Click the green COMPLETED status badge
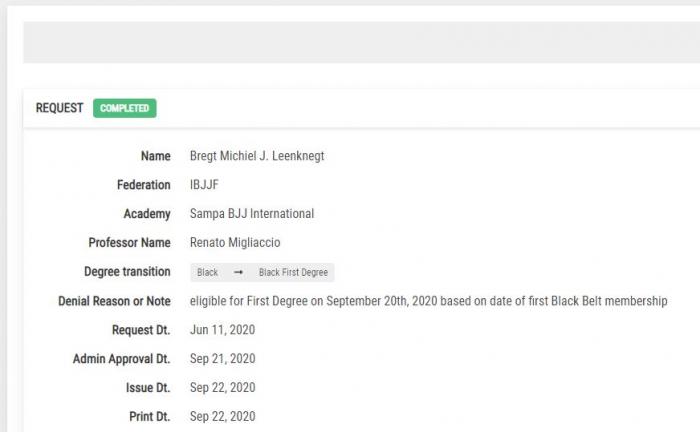Image resolution: width=700 pixels, height=432 pixels. coord(125,108)
